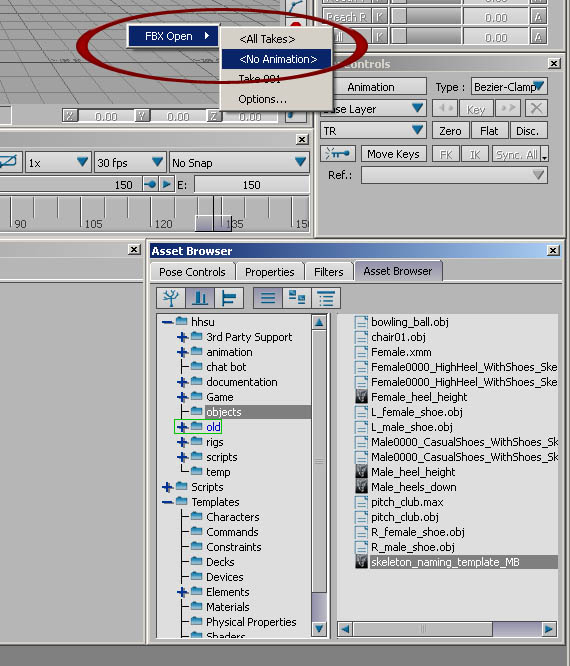Select the vertical split layout icon
570x666 pixels.
[200, 298]
